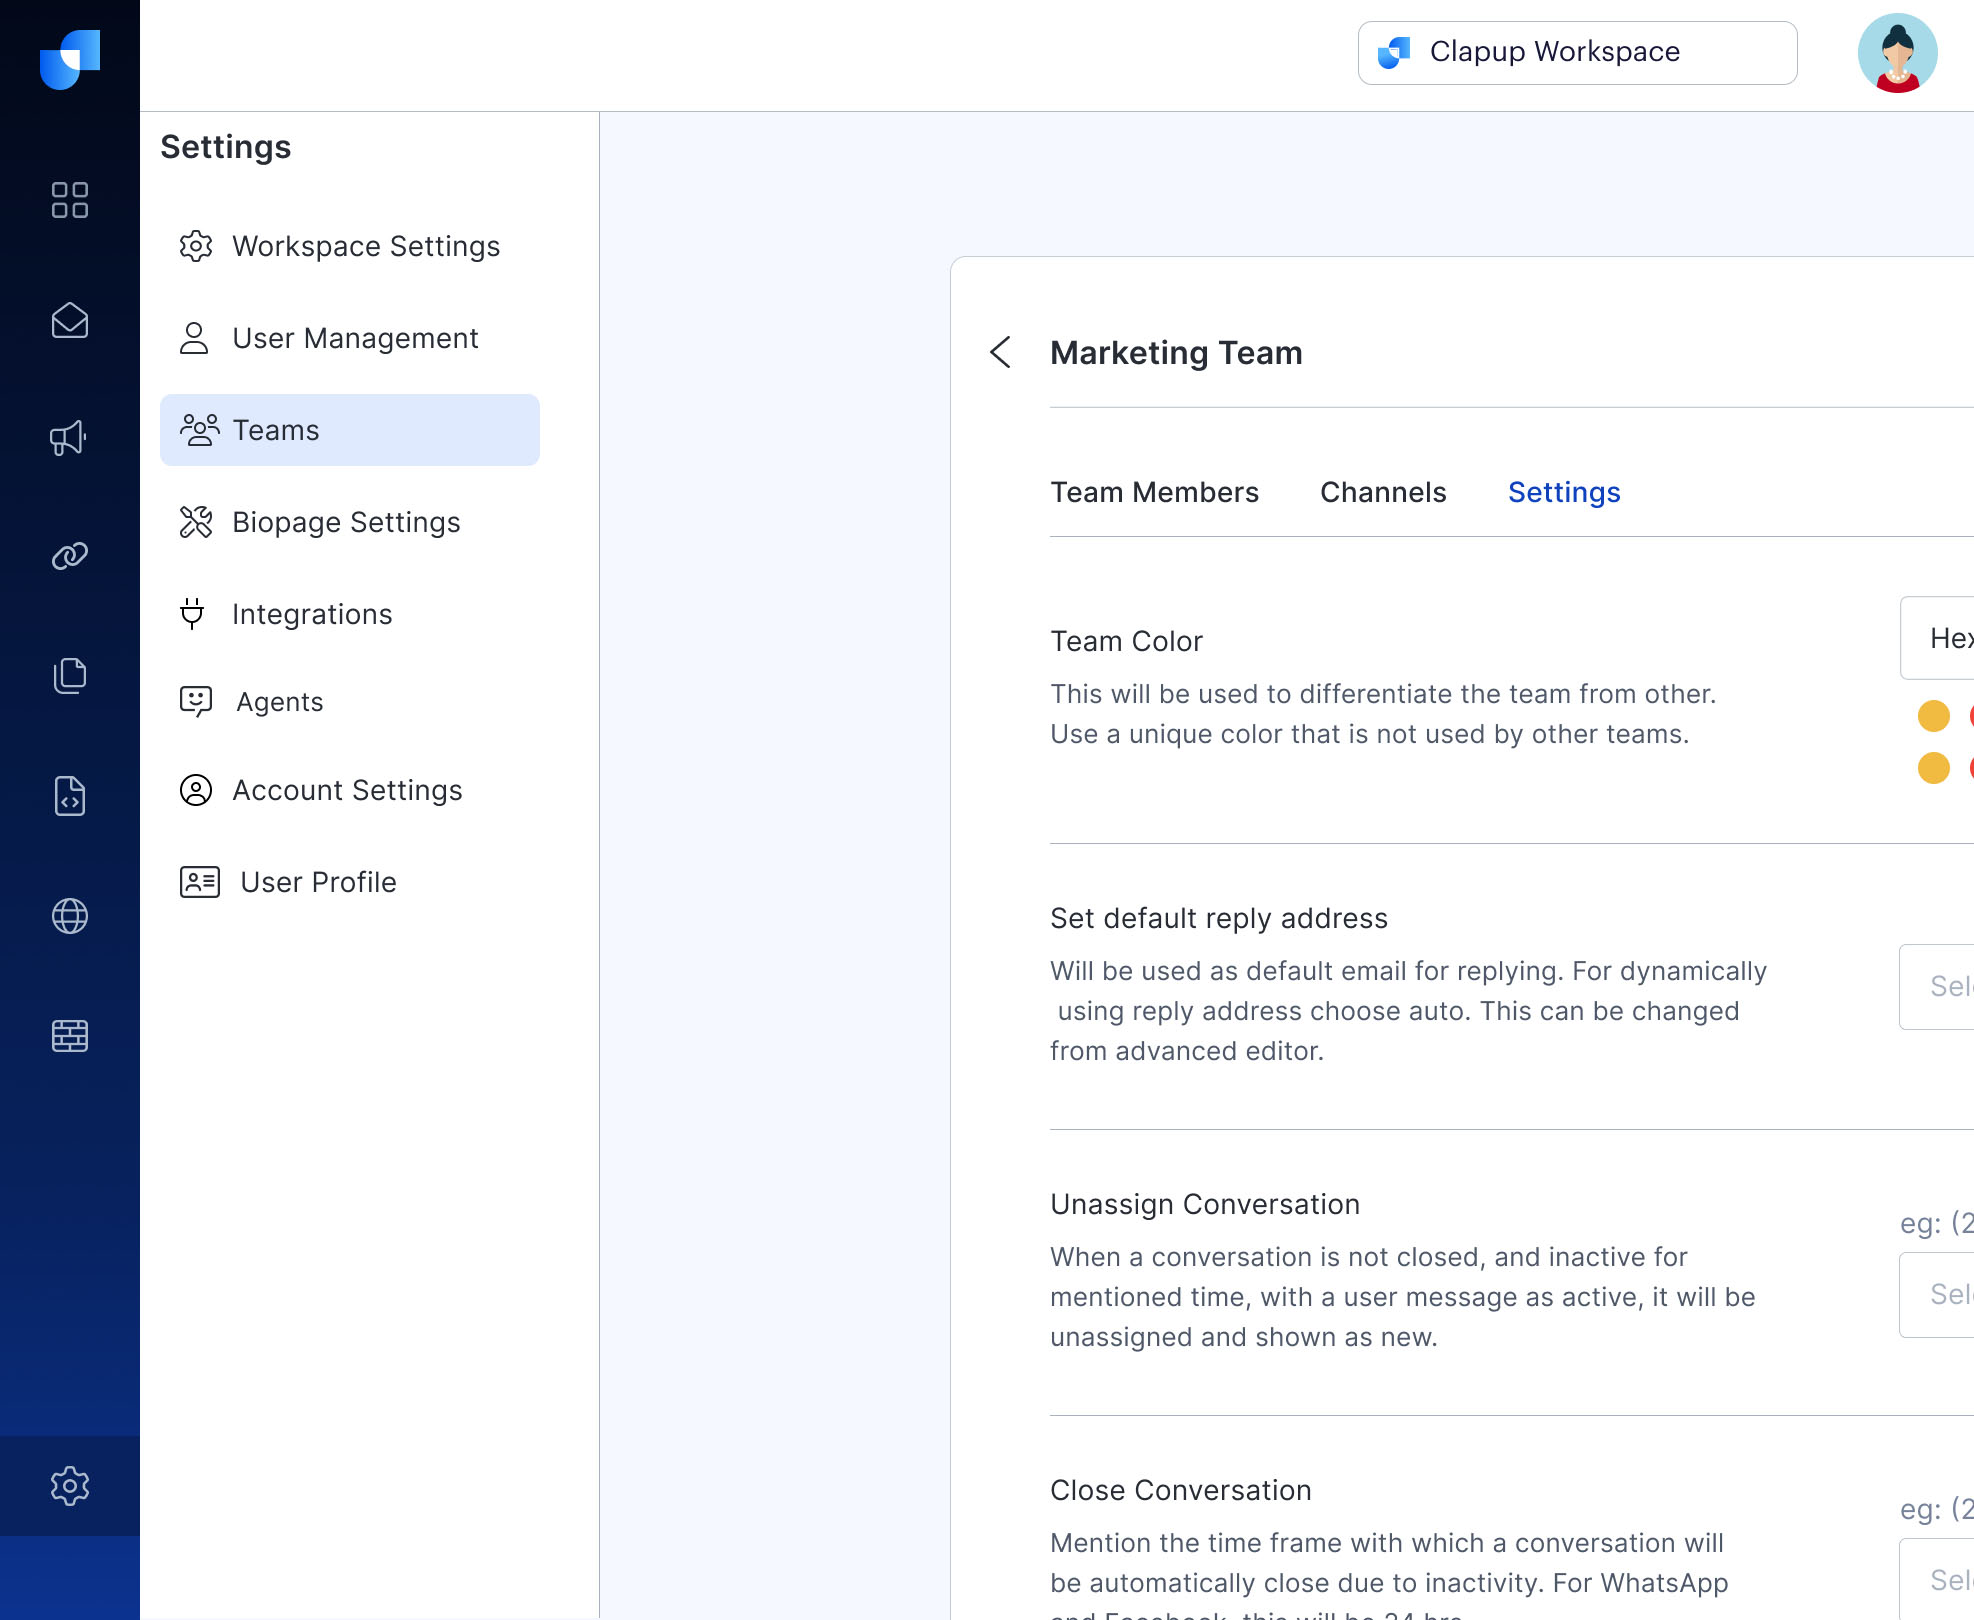Click the Unassign Conversation label
This screenshot has width=1974, height=1620.
point(1205,1204)
